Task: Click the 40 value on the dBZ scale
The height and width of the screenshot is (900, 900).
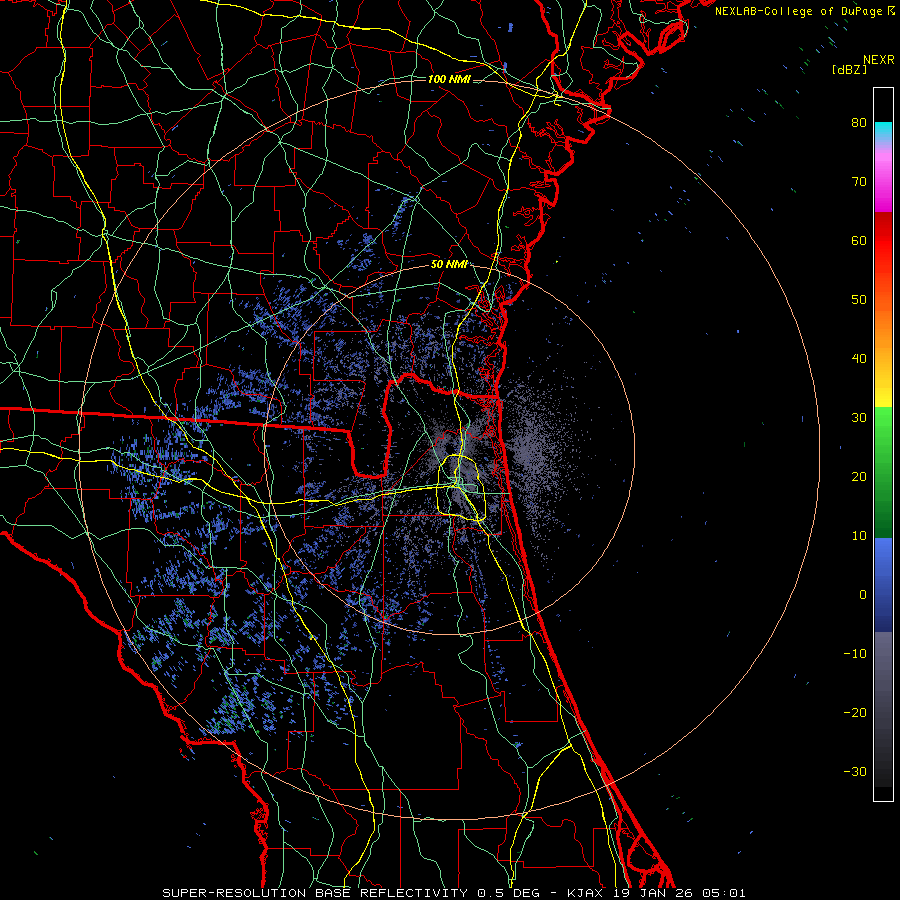Action: pyautogui.click(x=859, y=358)
